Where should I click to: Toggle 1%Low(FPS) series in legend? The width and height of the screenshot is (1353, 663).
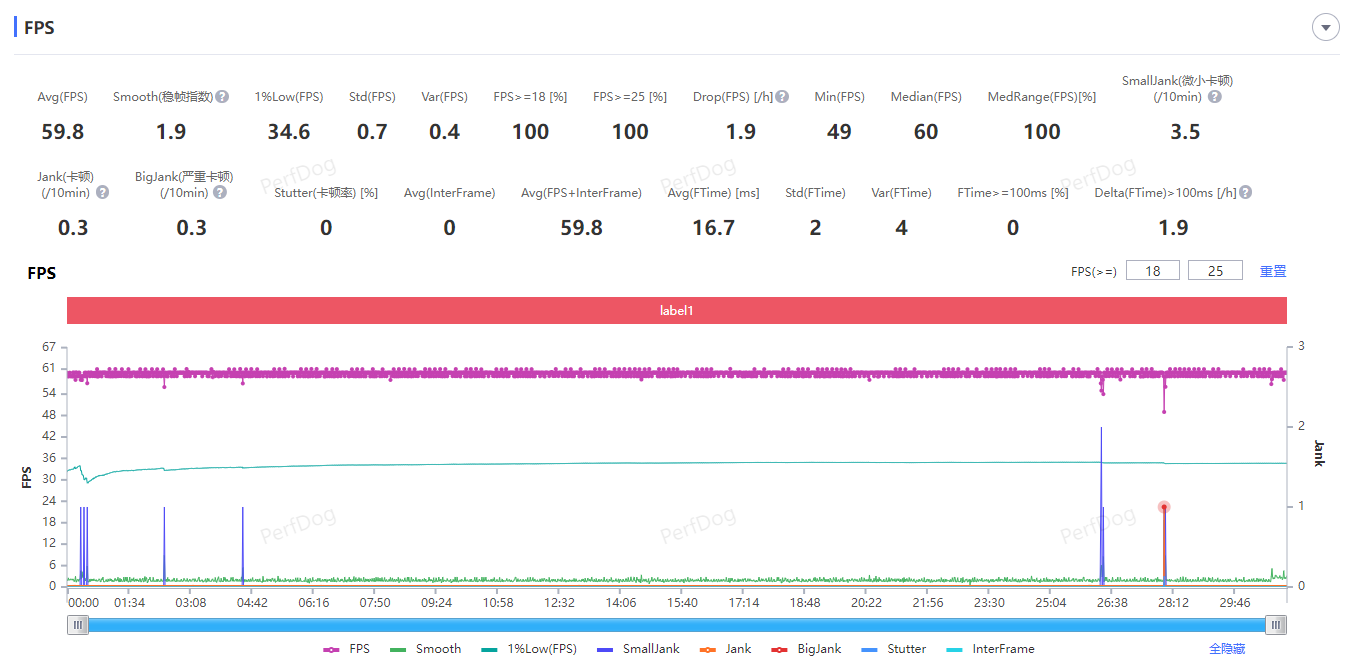point(529,649)
